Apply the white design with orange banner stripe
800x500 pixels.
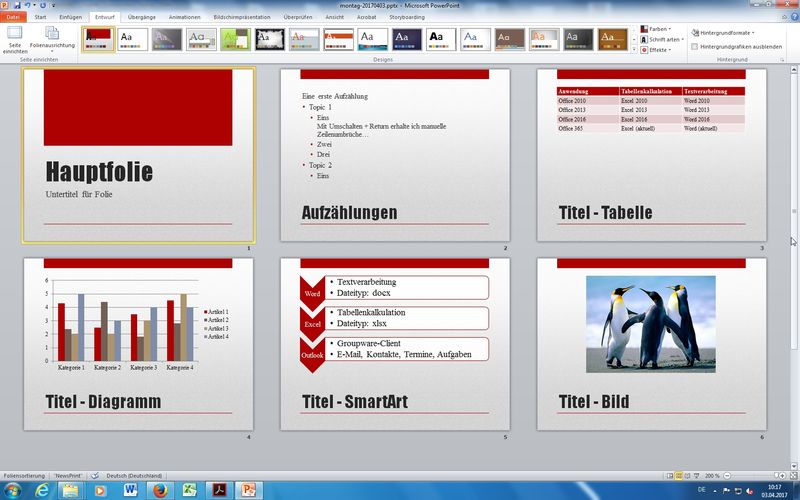click(338, 39)
